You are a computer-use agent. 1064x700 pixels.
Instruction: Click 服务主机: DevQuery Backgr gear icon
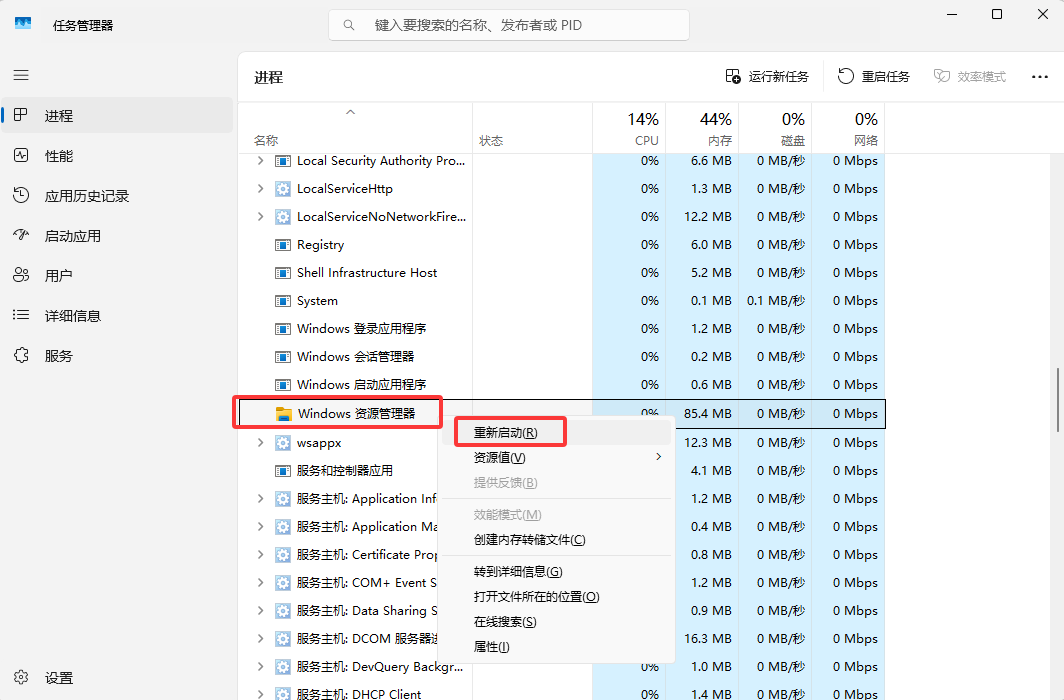[282, 667]
